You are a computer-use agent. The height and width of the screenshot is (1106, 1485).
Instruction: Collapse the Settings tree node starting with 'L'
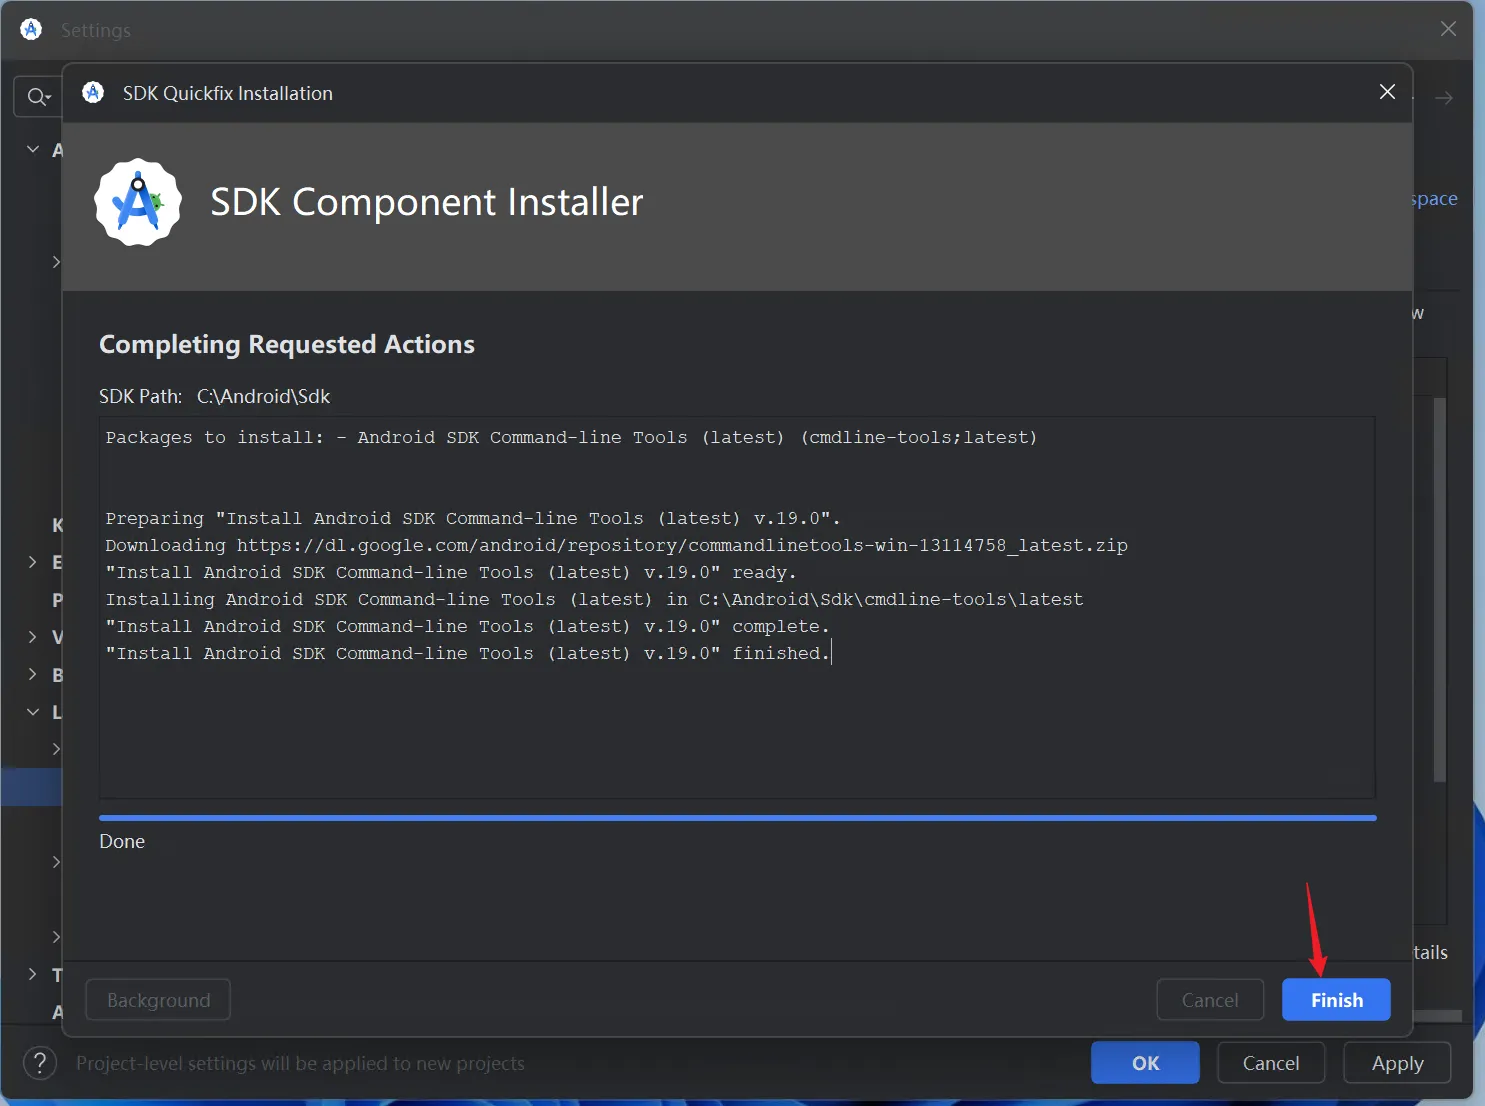pyautogui.click(x=33, y=712)
